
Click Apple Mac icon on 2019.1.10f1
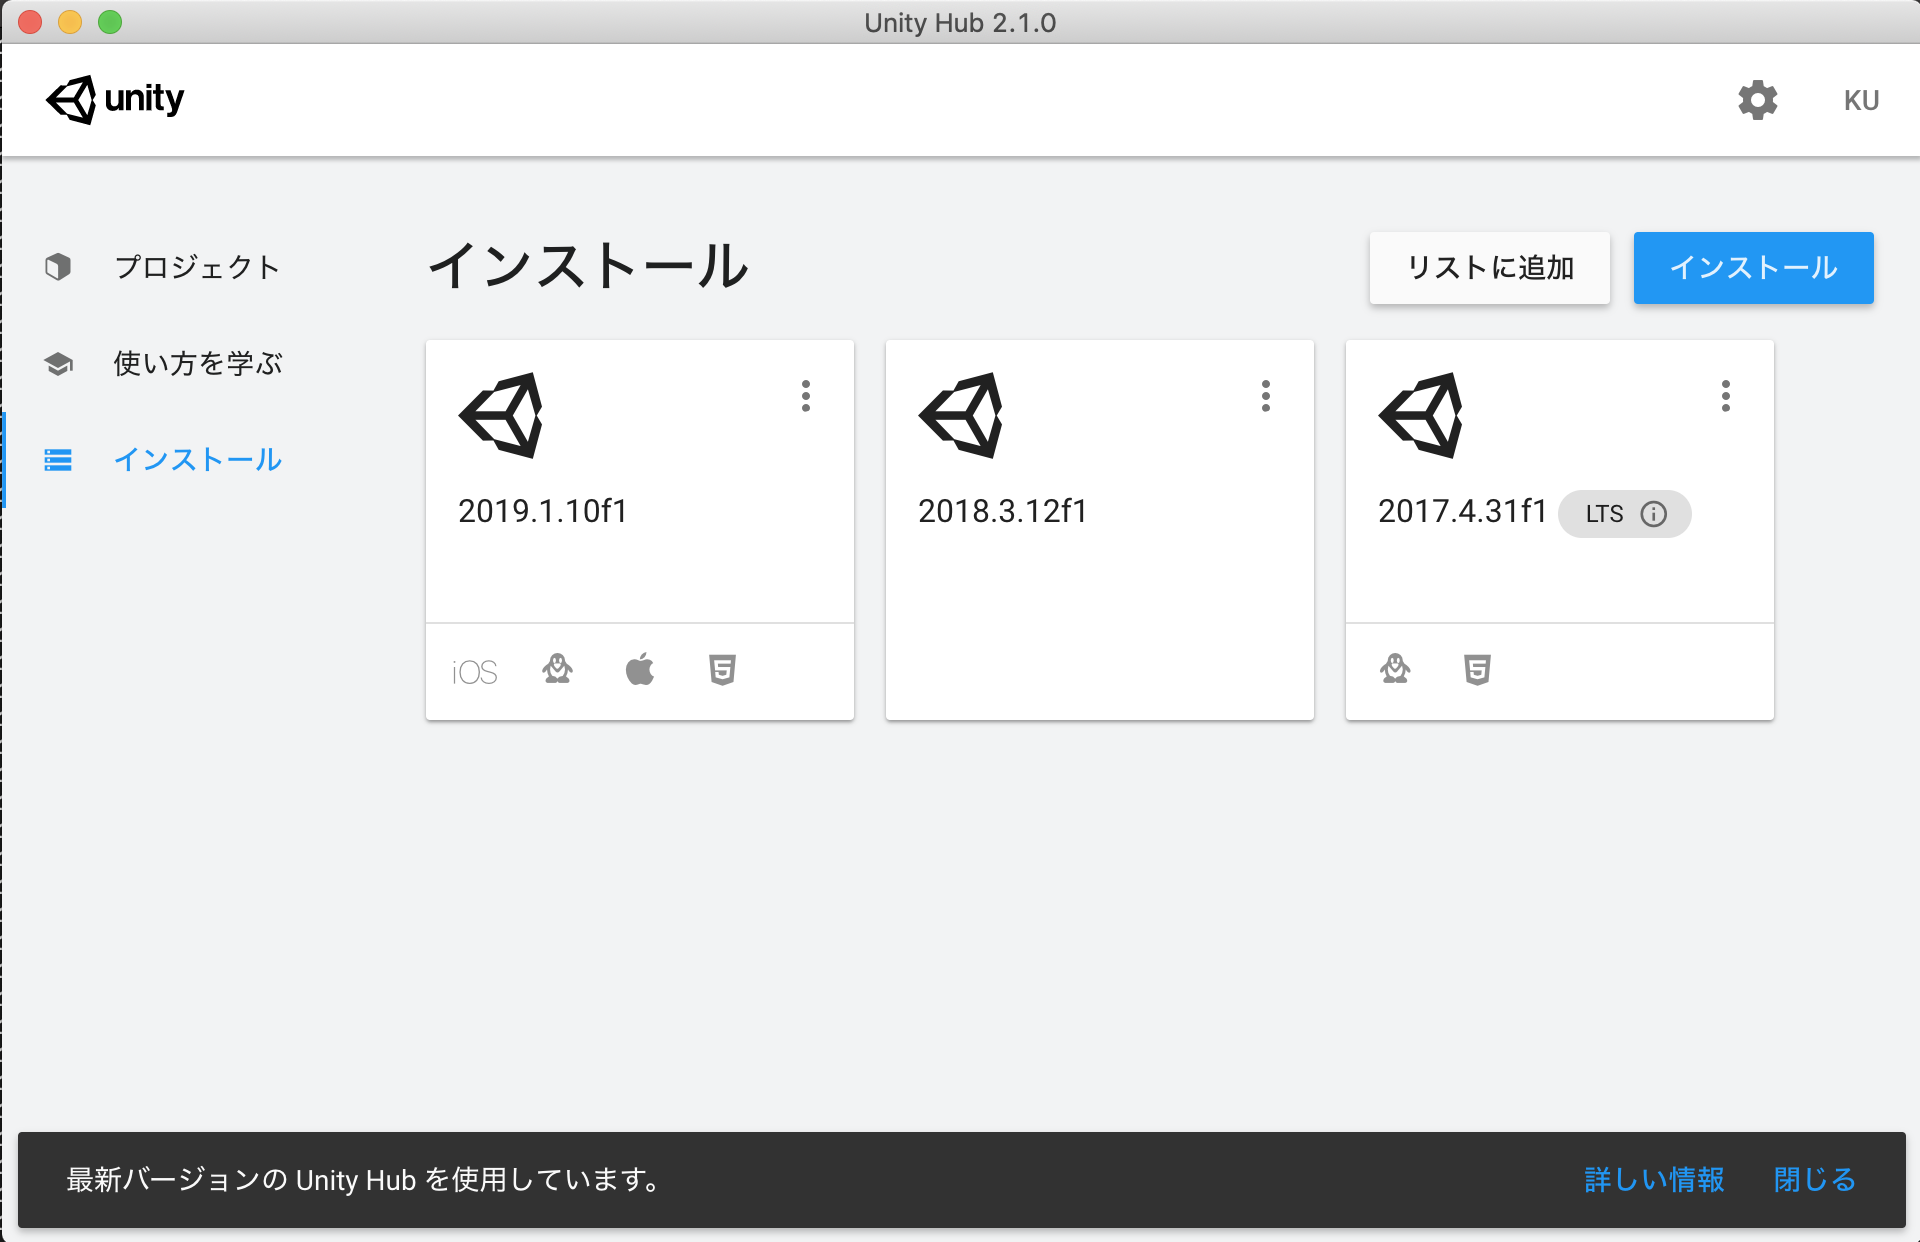coord(640,669)
